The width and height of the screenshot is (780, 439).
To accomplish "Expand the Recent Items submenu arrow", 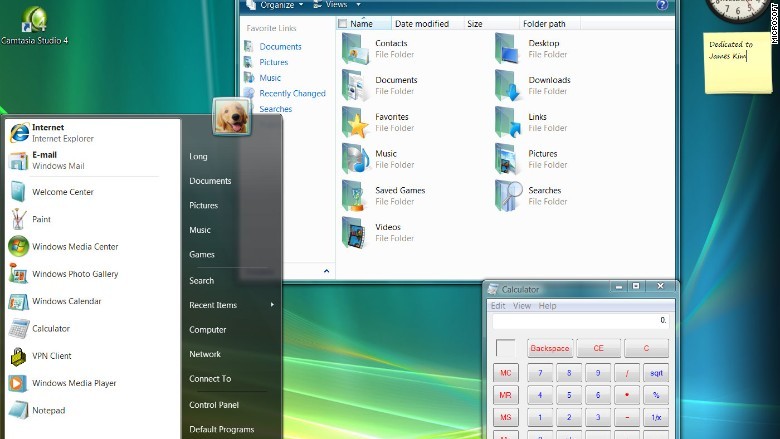I will tap(271, 305).
